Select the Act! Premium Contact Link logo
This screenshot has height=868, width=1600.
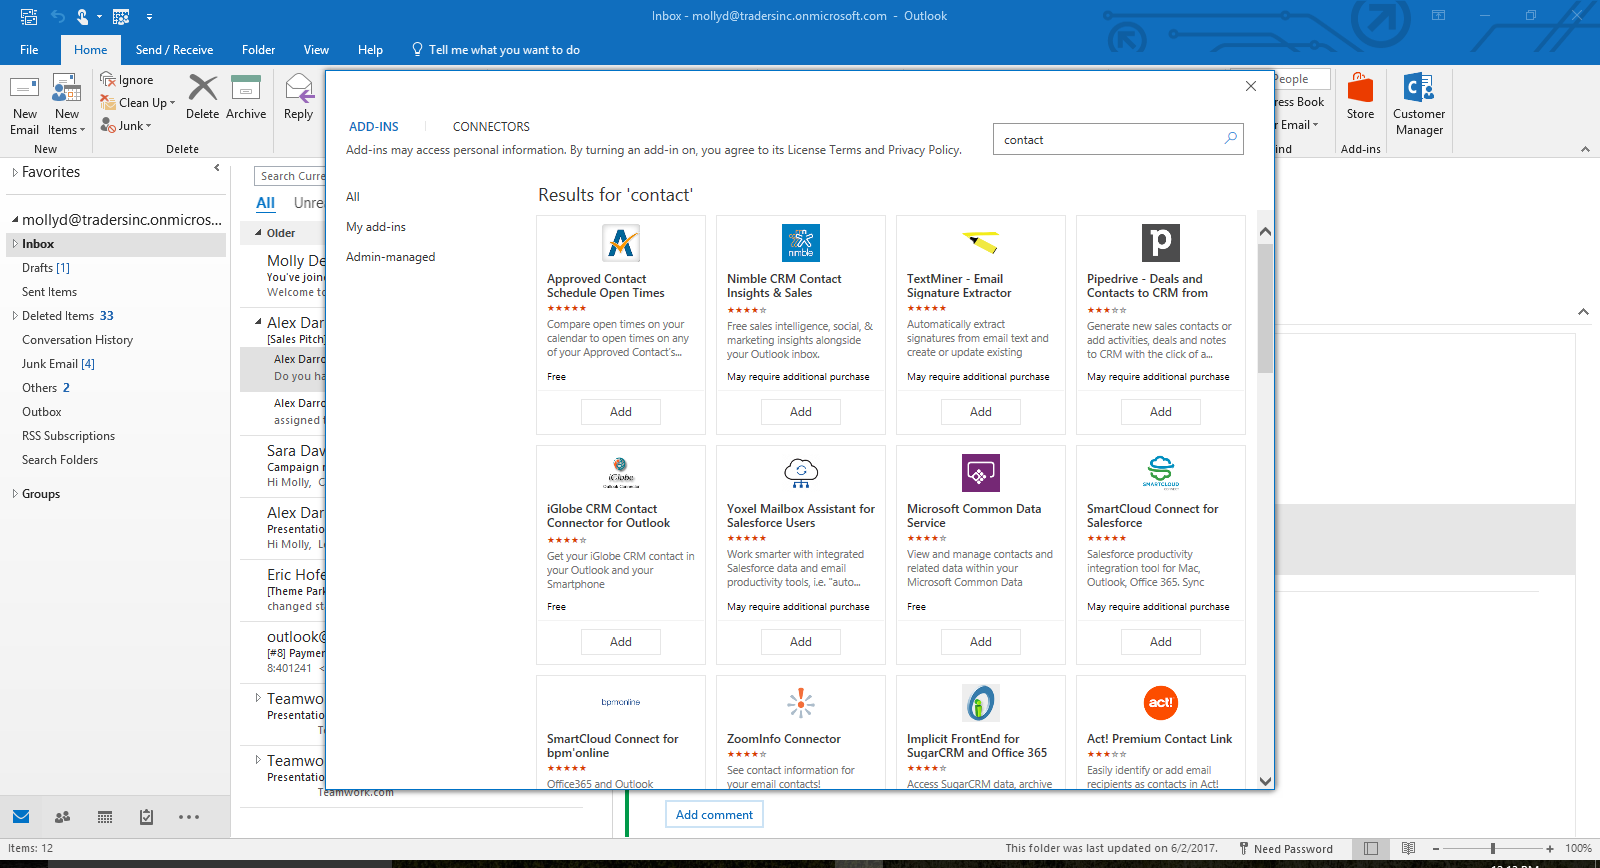[x=1161, y=703]
